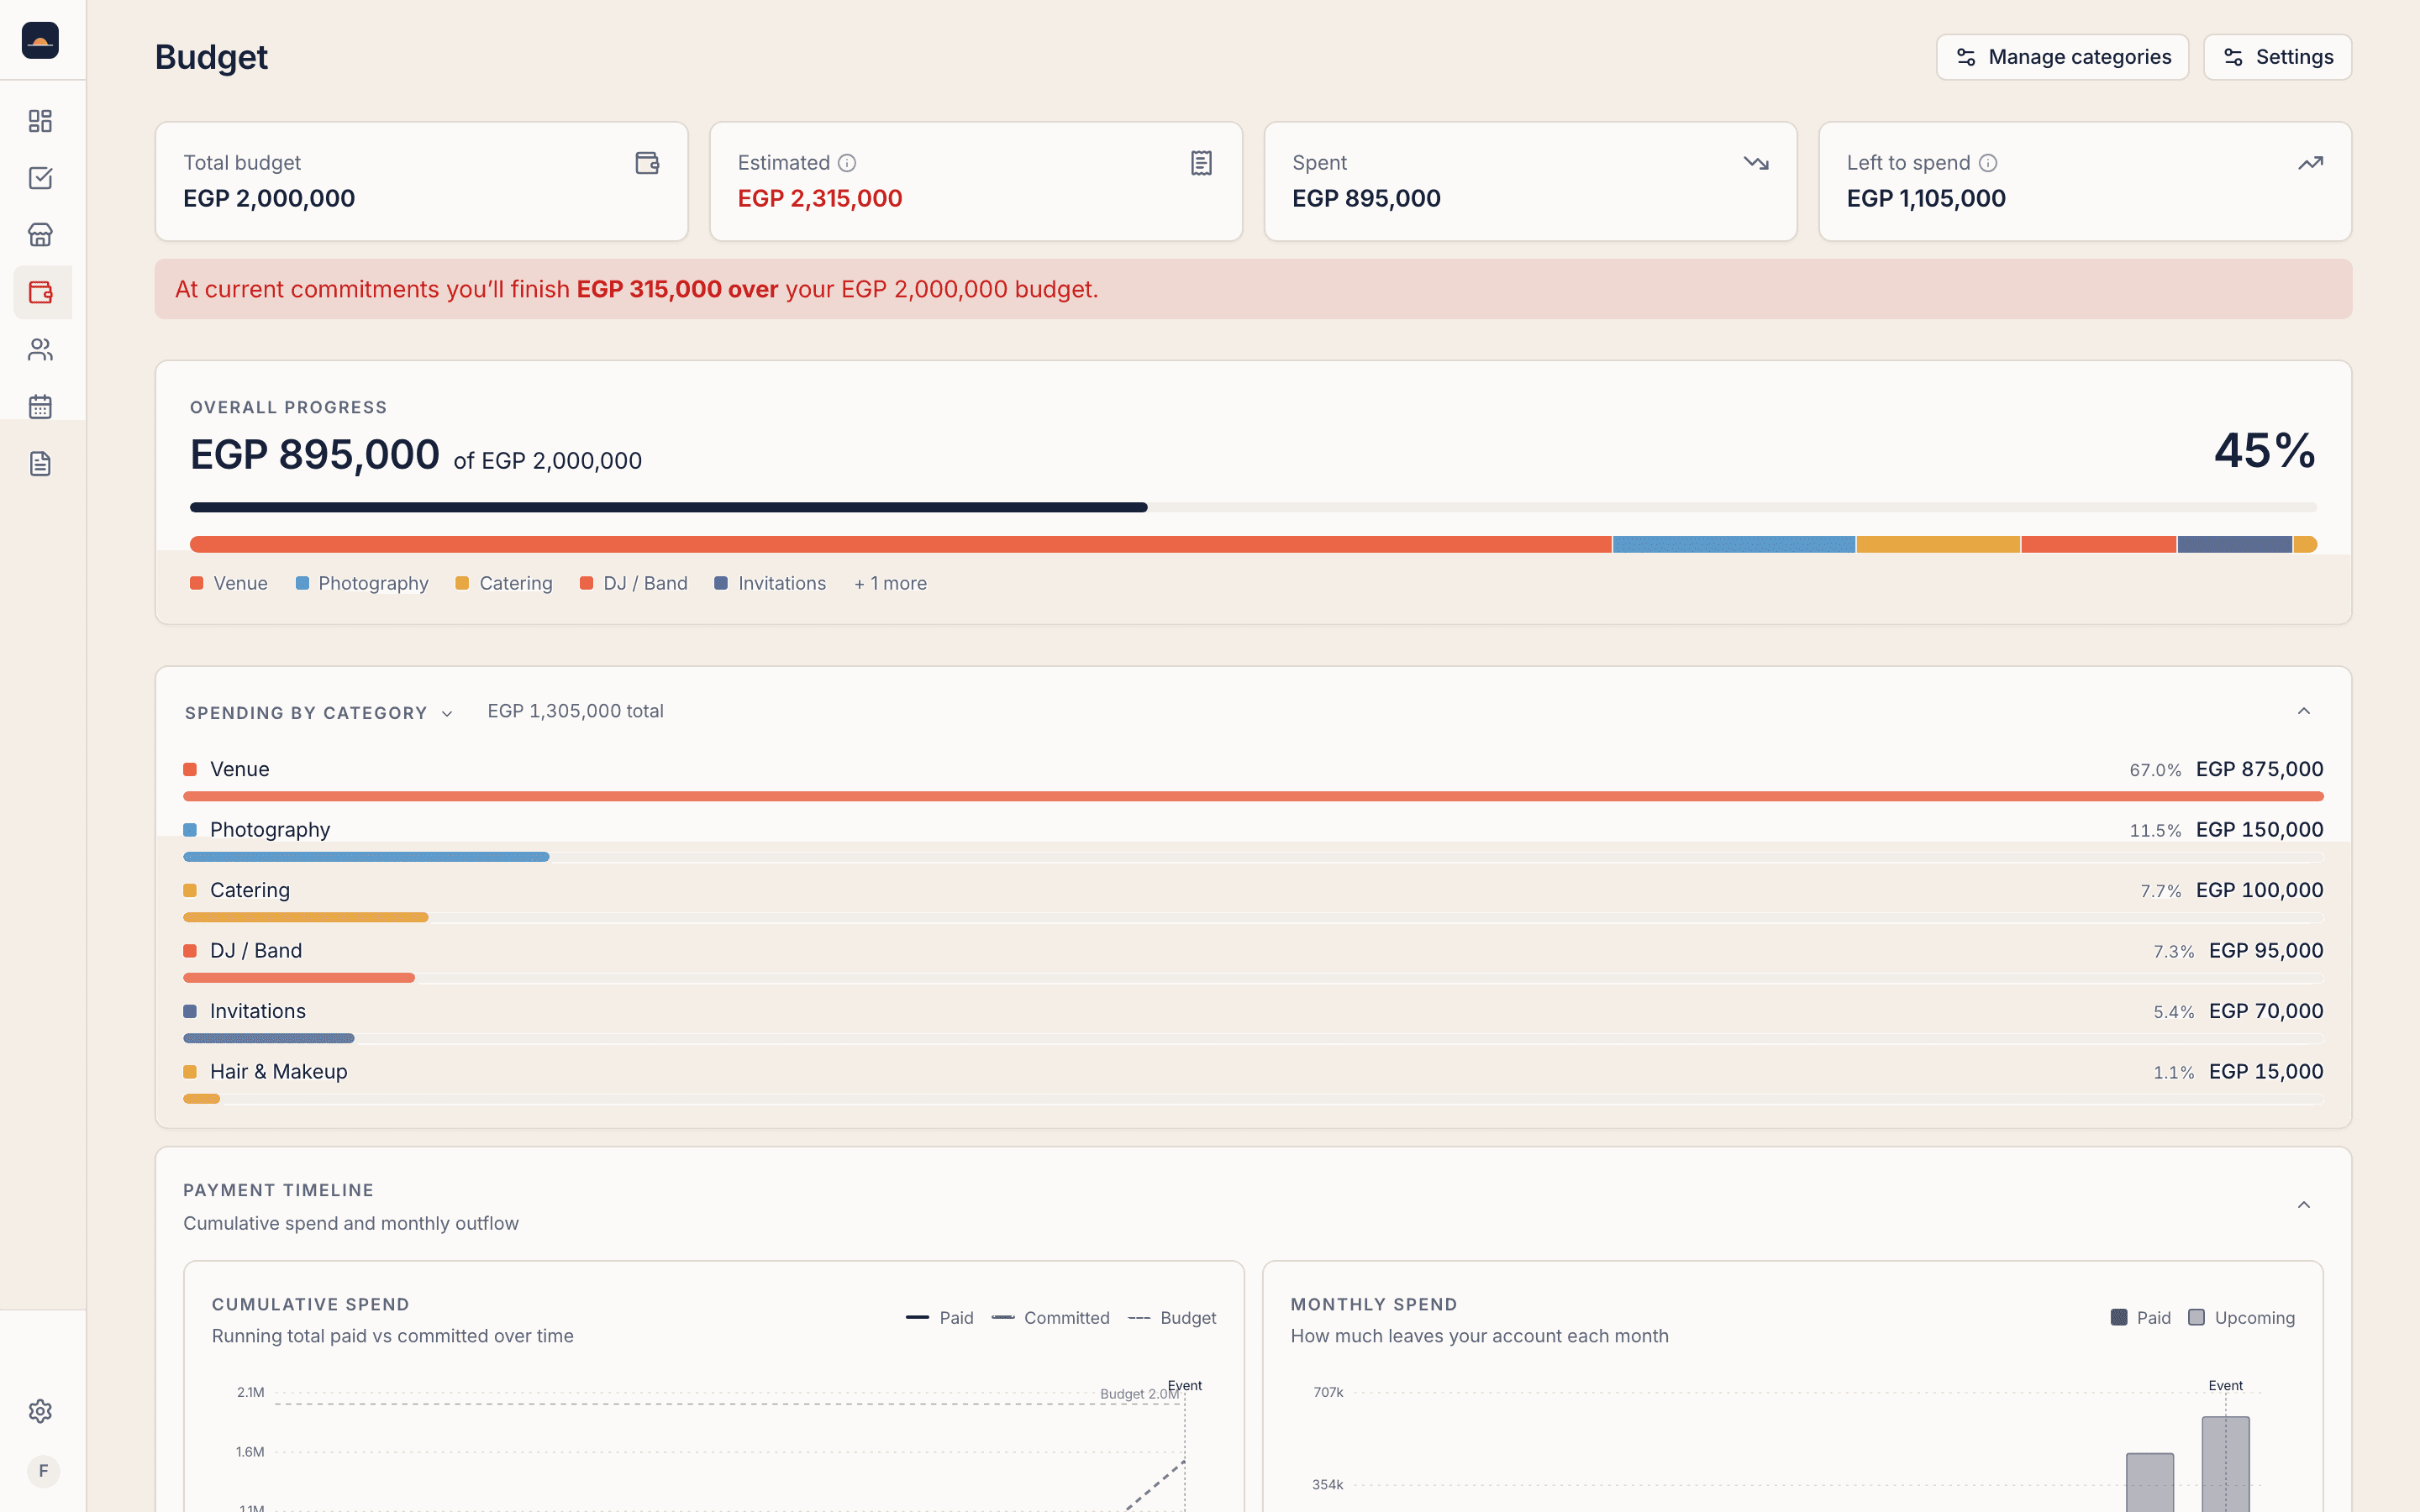The height and width of the screenshot is (1512, 2420).
Task: Click the over-budget warning banner
Action: [1253, 289]
